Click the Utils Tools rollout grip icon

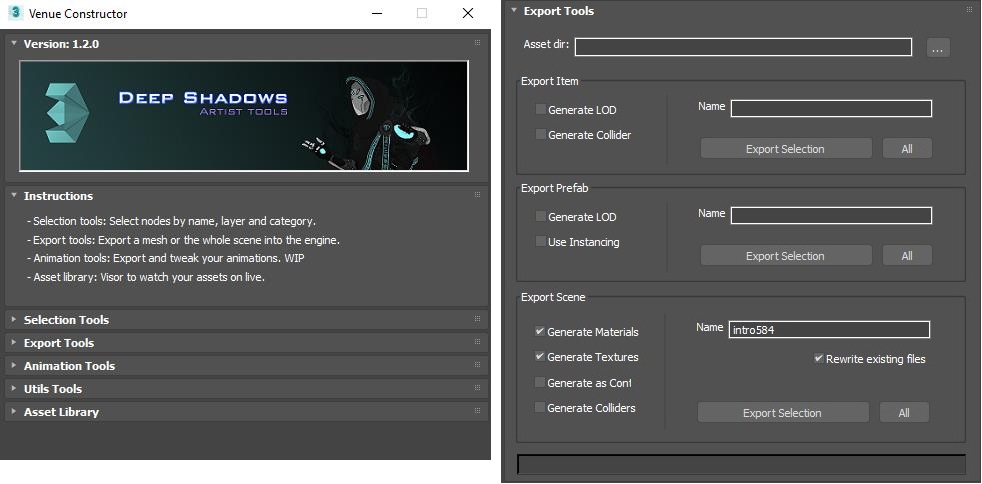pos(477,388)
